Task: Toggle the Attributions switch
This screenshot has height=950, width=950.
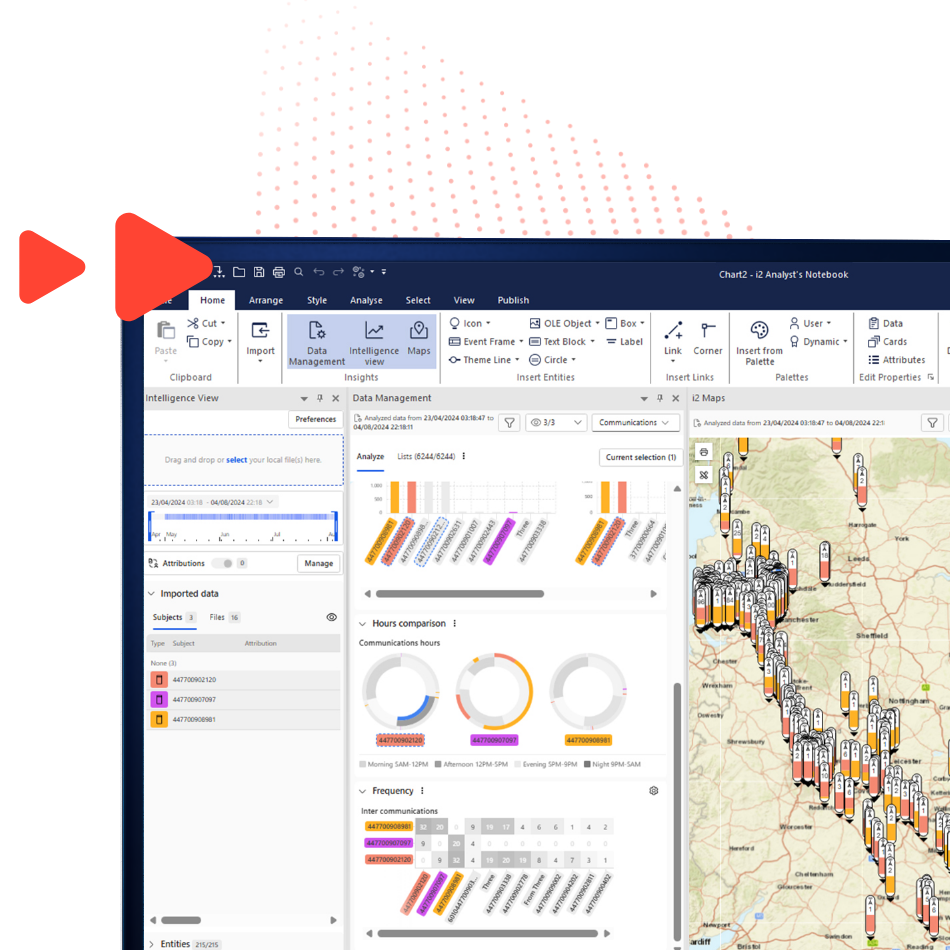Action: coord(220,563)
